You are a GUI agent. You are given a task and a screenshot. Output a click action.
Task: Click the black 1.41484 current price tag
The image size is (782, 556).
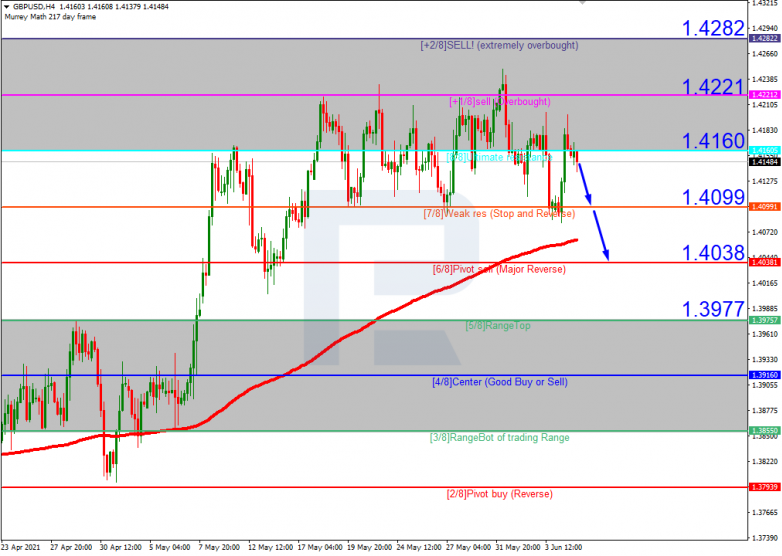pyautogui.click(x=764, y=162)
